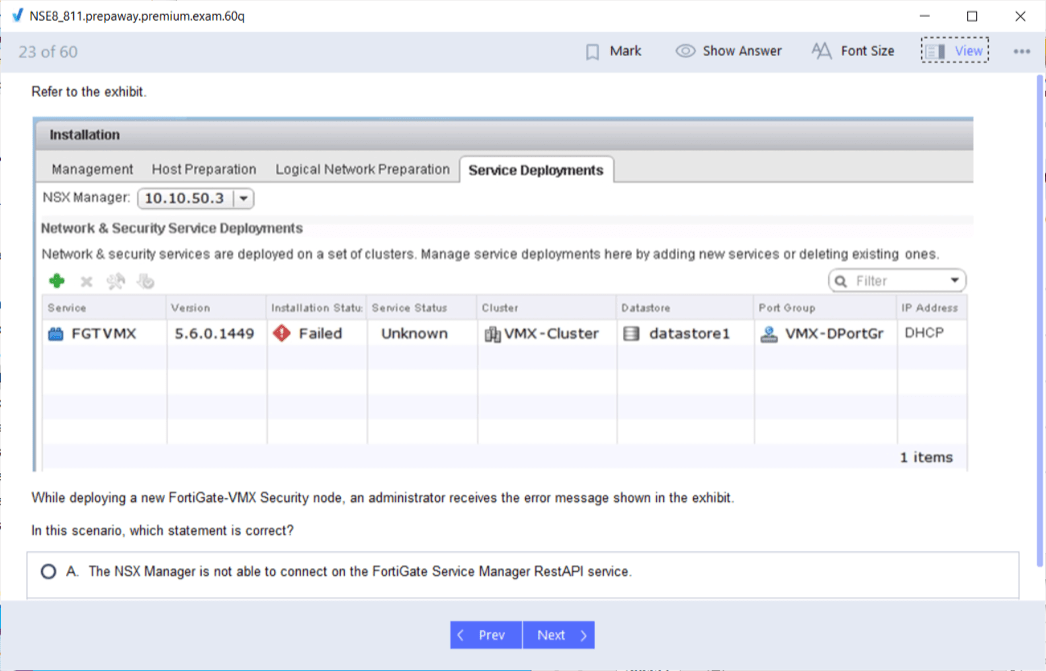Click the Font Size button label
This screenshot has height=671, width=1046.
click(x=867, y=51)
